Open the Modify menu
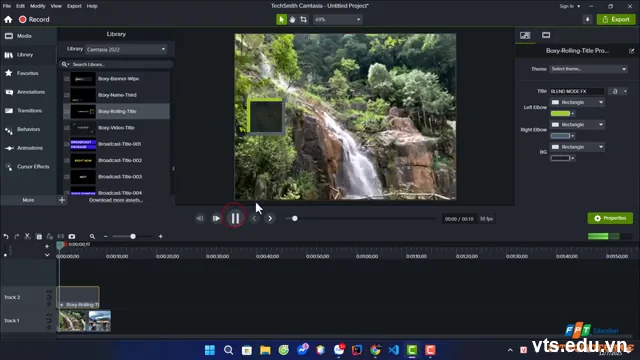Viewport: 640px width, 360px height. (x=38, y=6)
